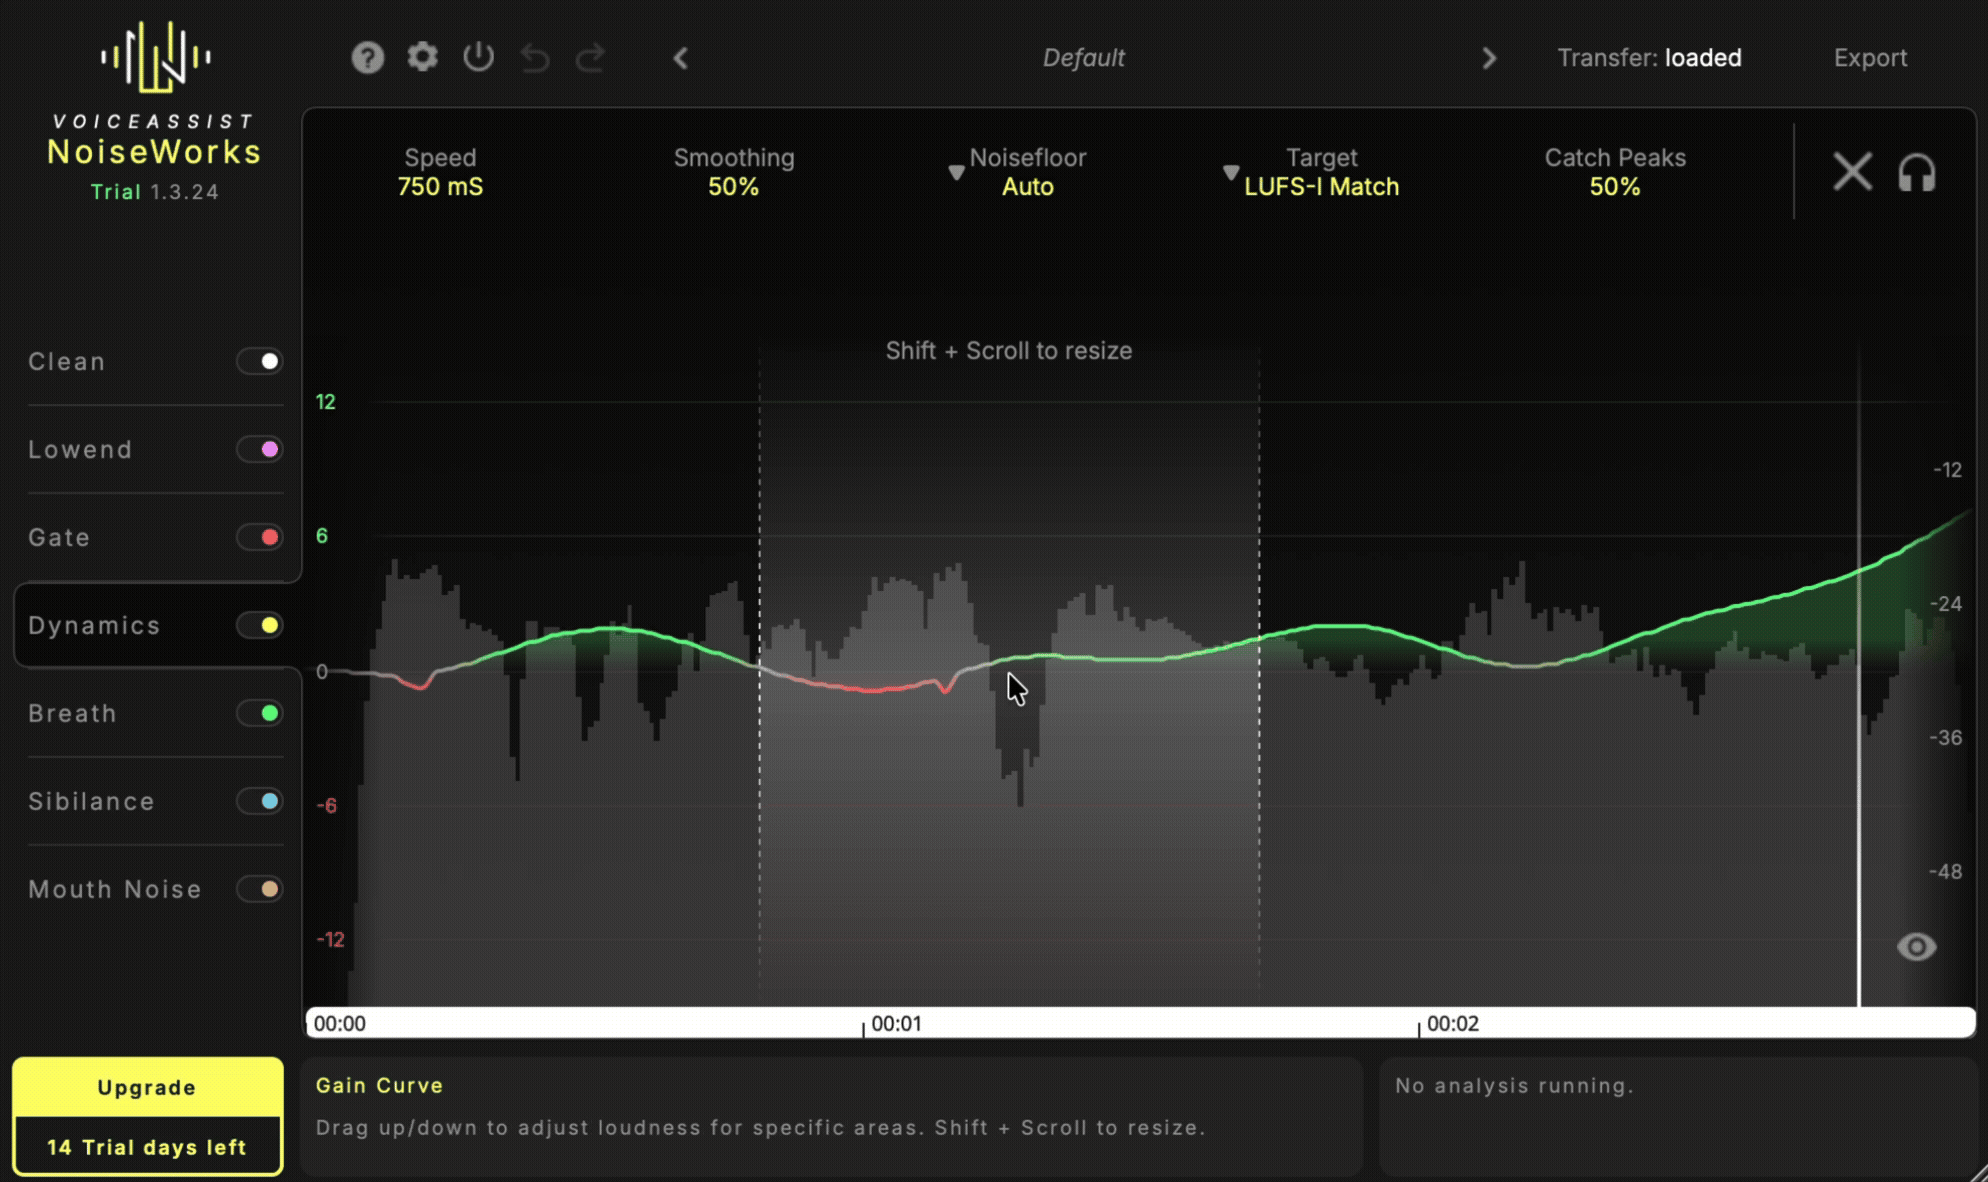The image size is (1988, 1182).
Task: Toggle the eye visibility icon
Action: (x=1916, y=947)
